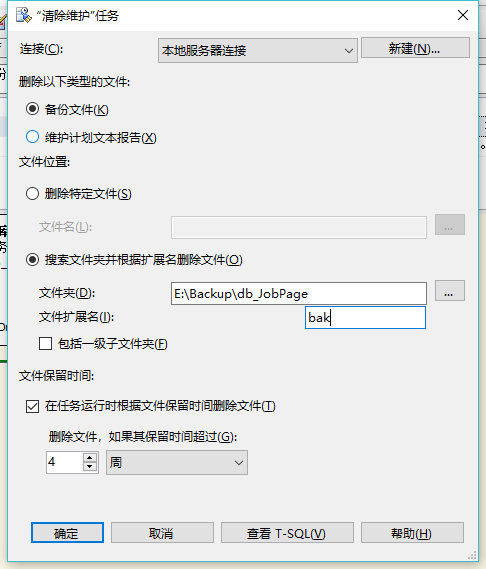Screen dimensions: 486x569
Task: Open 帮助(H) help button
Action: click(412, 533)
